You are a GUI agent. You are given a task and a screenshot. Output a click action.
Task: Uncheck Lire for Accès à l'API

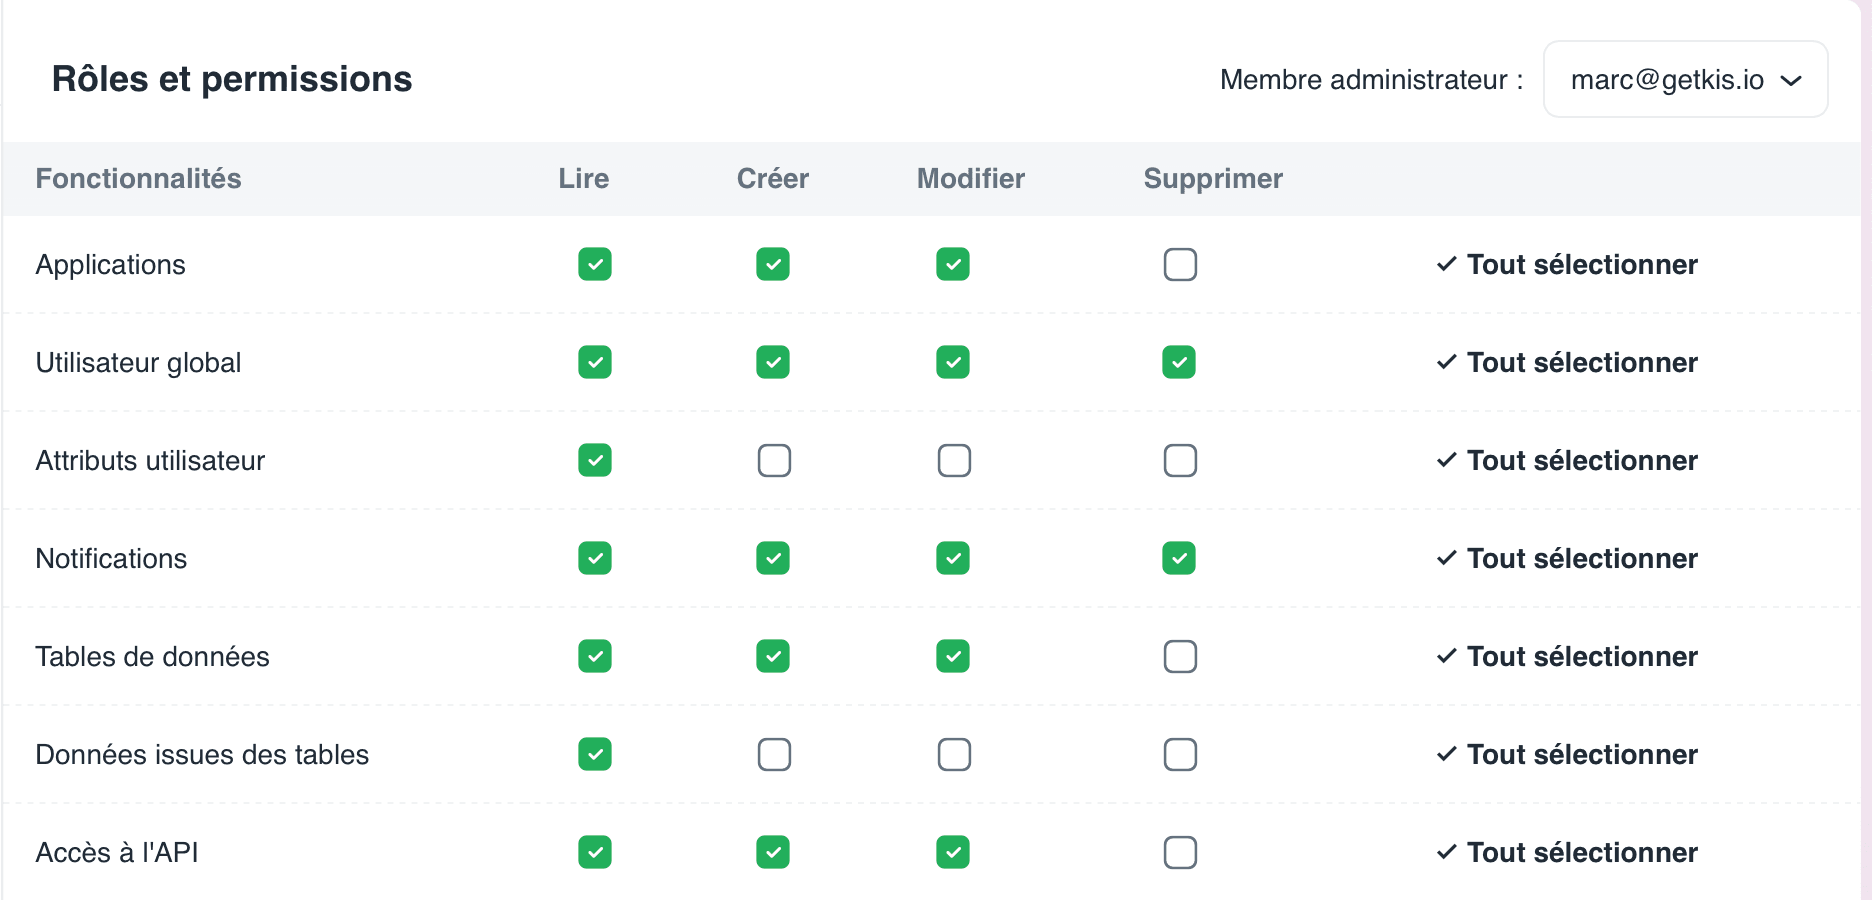(x=595, y=852)
